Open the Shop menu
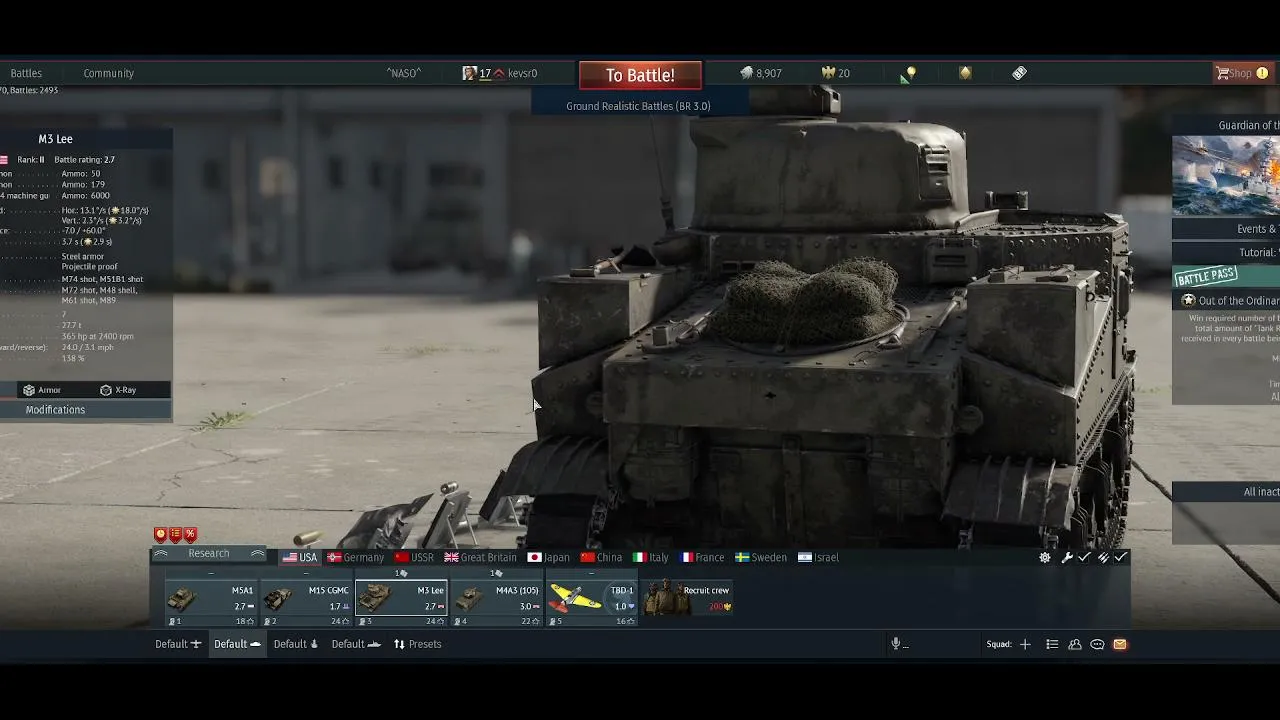This screenshot has width=1280, height=720. tap(1241, 73)
